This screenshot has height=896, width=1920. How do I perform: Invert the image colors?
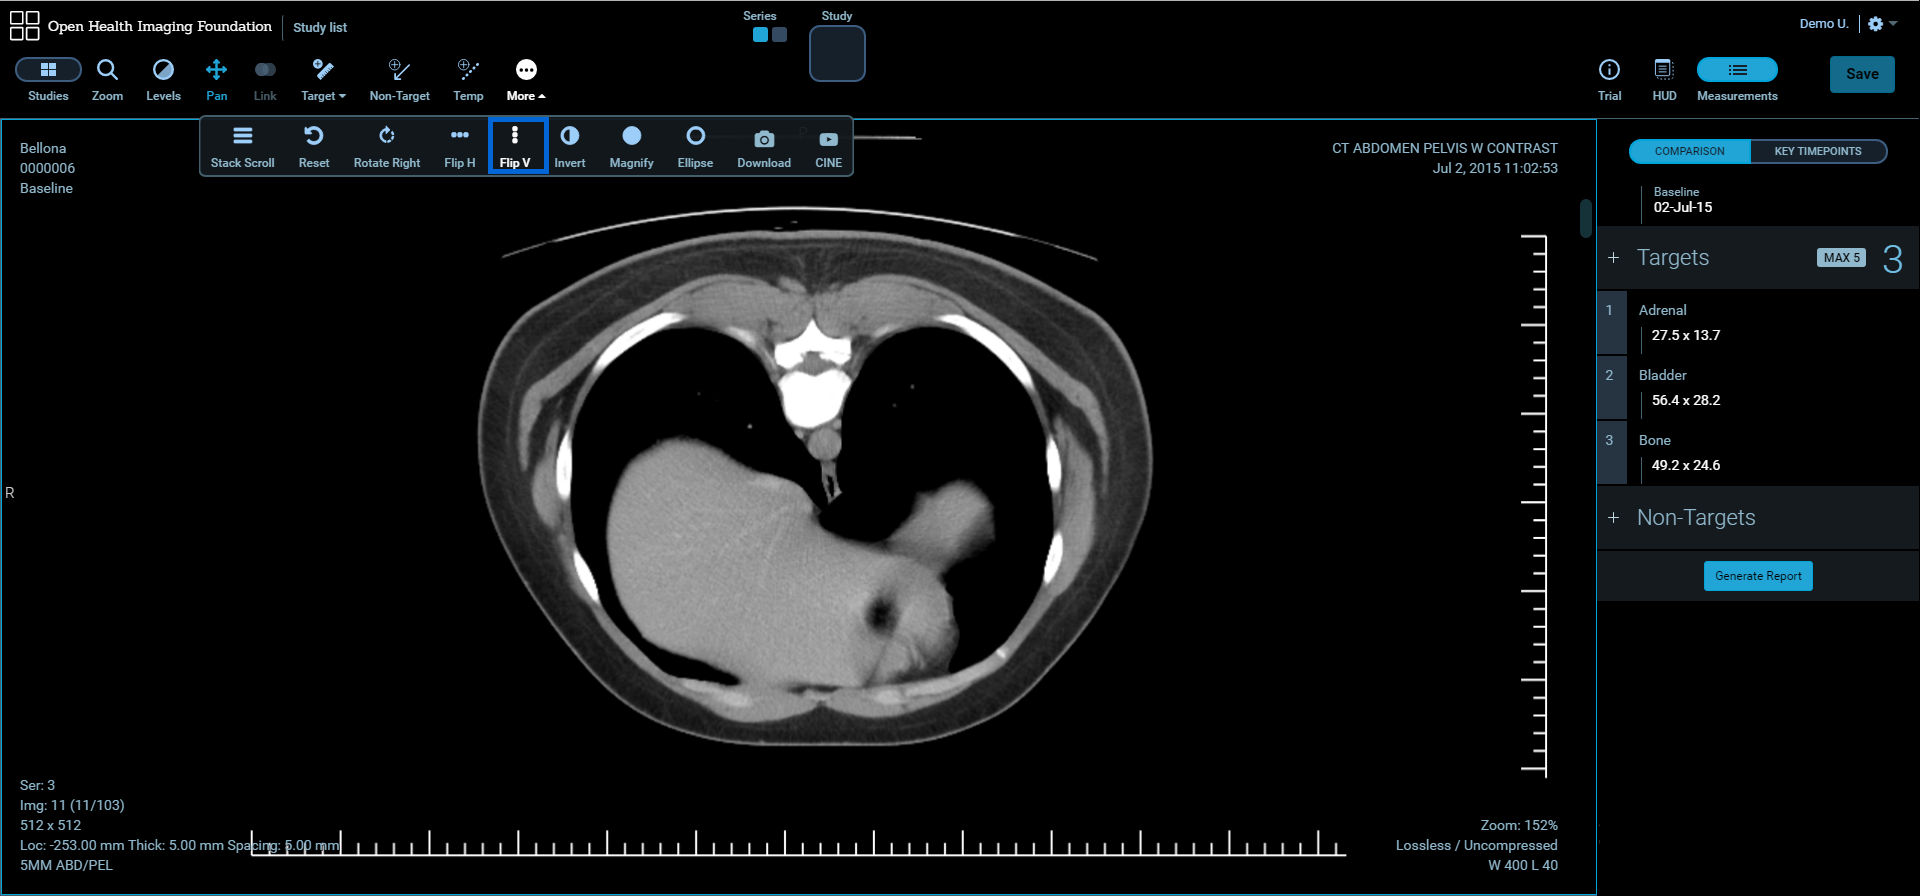[570, 146]
